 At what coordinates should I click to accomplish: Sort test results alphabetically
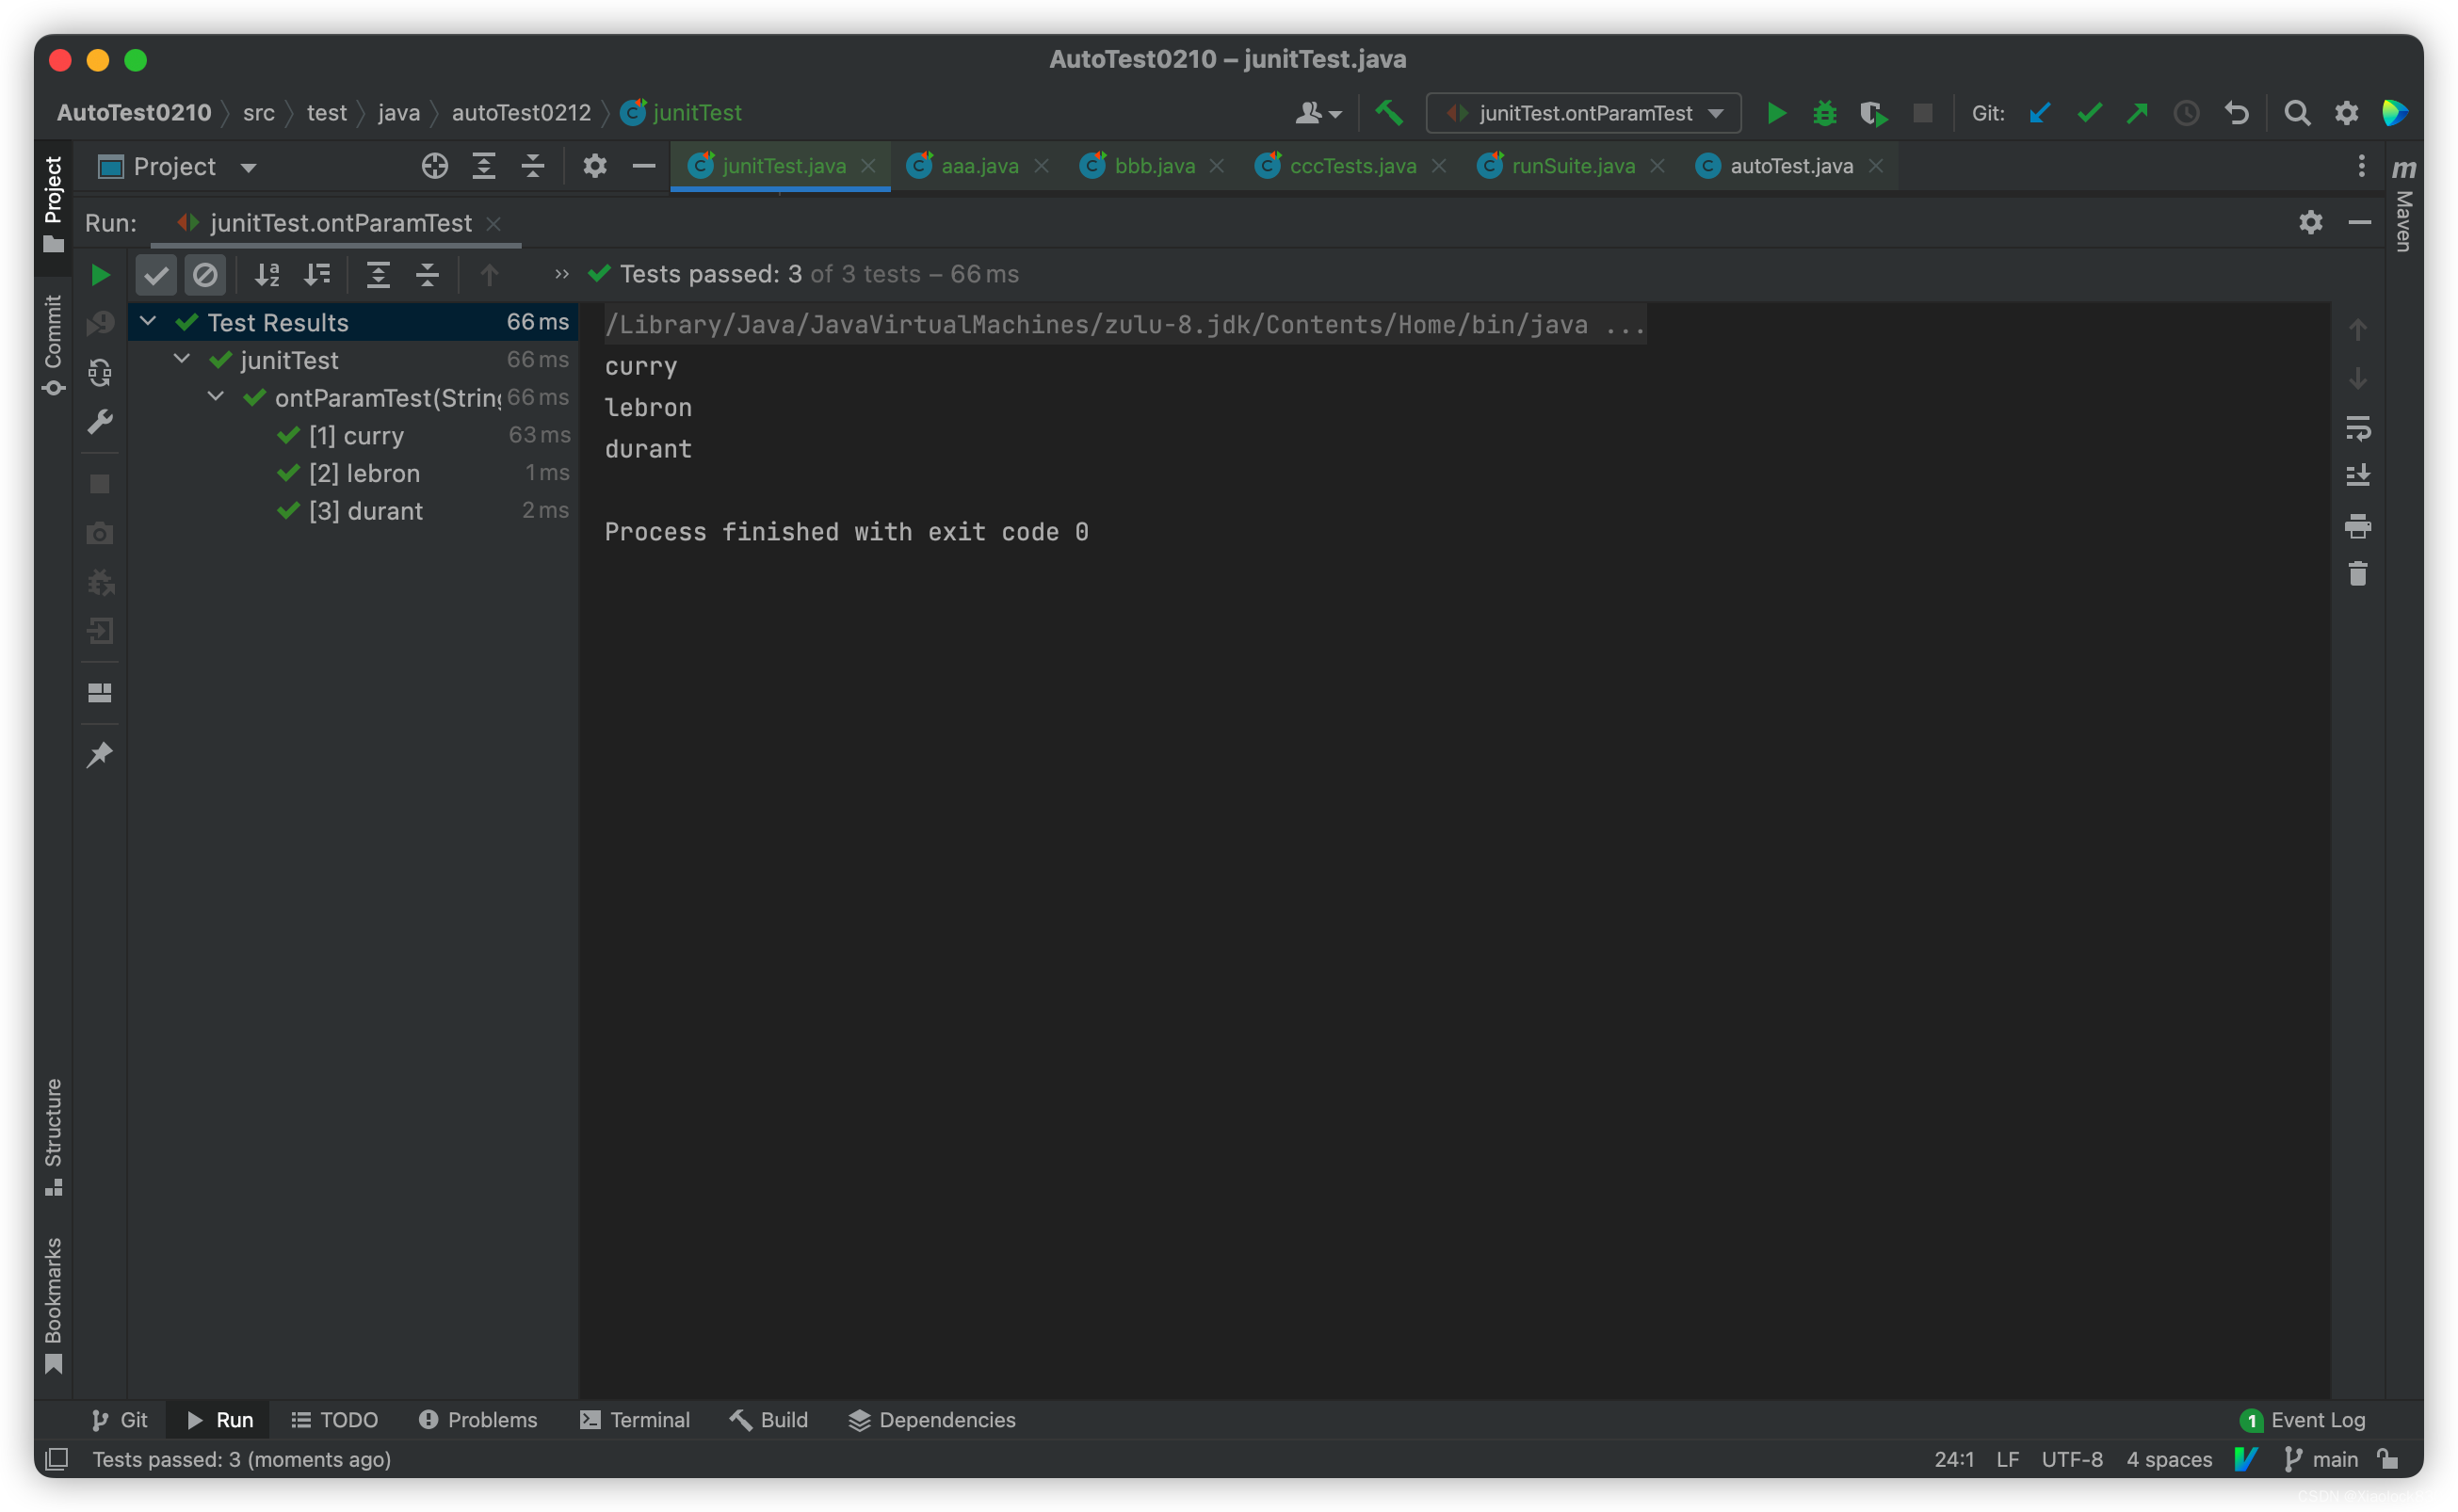(267, 274)
